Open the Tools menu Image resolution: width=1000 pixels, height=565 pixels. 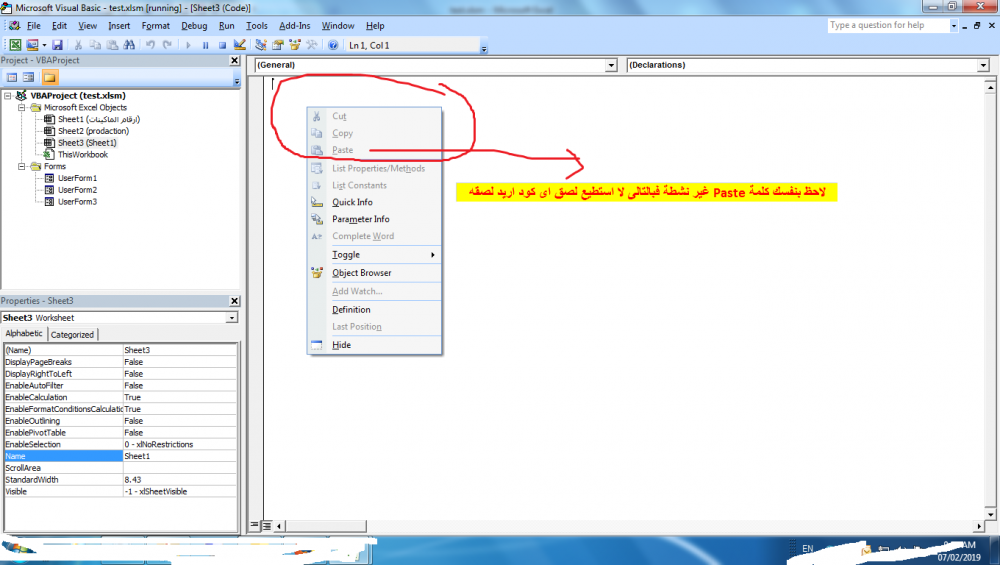coord(257,26)
